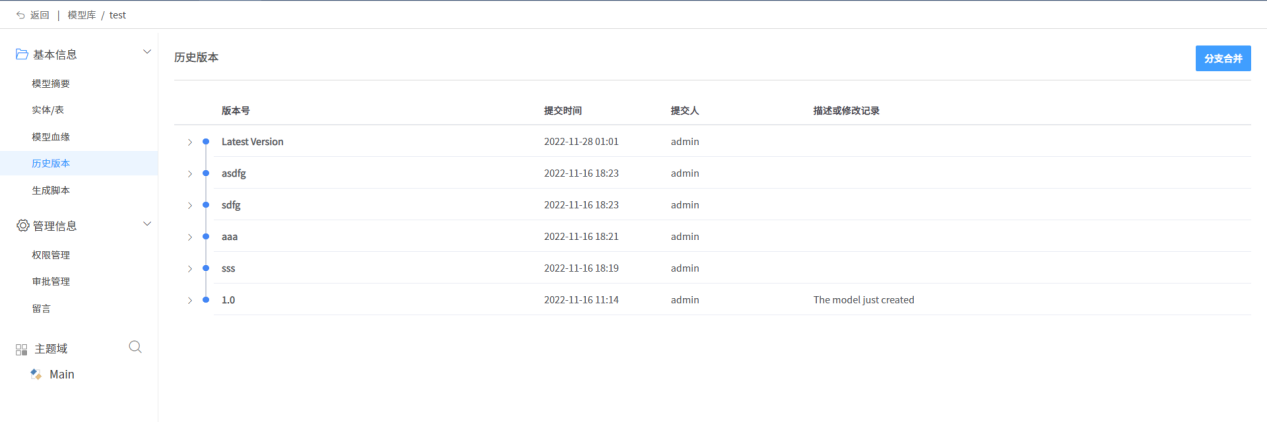Screen dimensions: 1267x422
Task: Click the 主题域 grid icon
Action: [x=22, y=349]
